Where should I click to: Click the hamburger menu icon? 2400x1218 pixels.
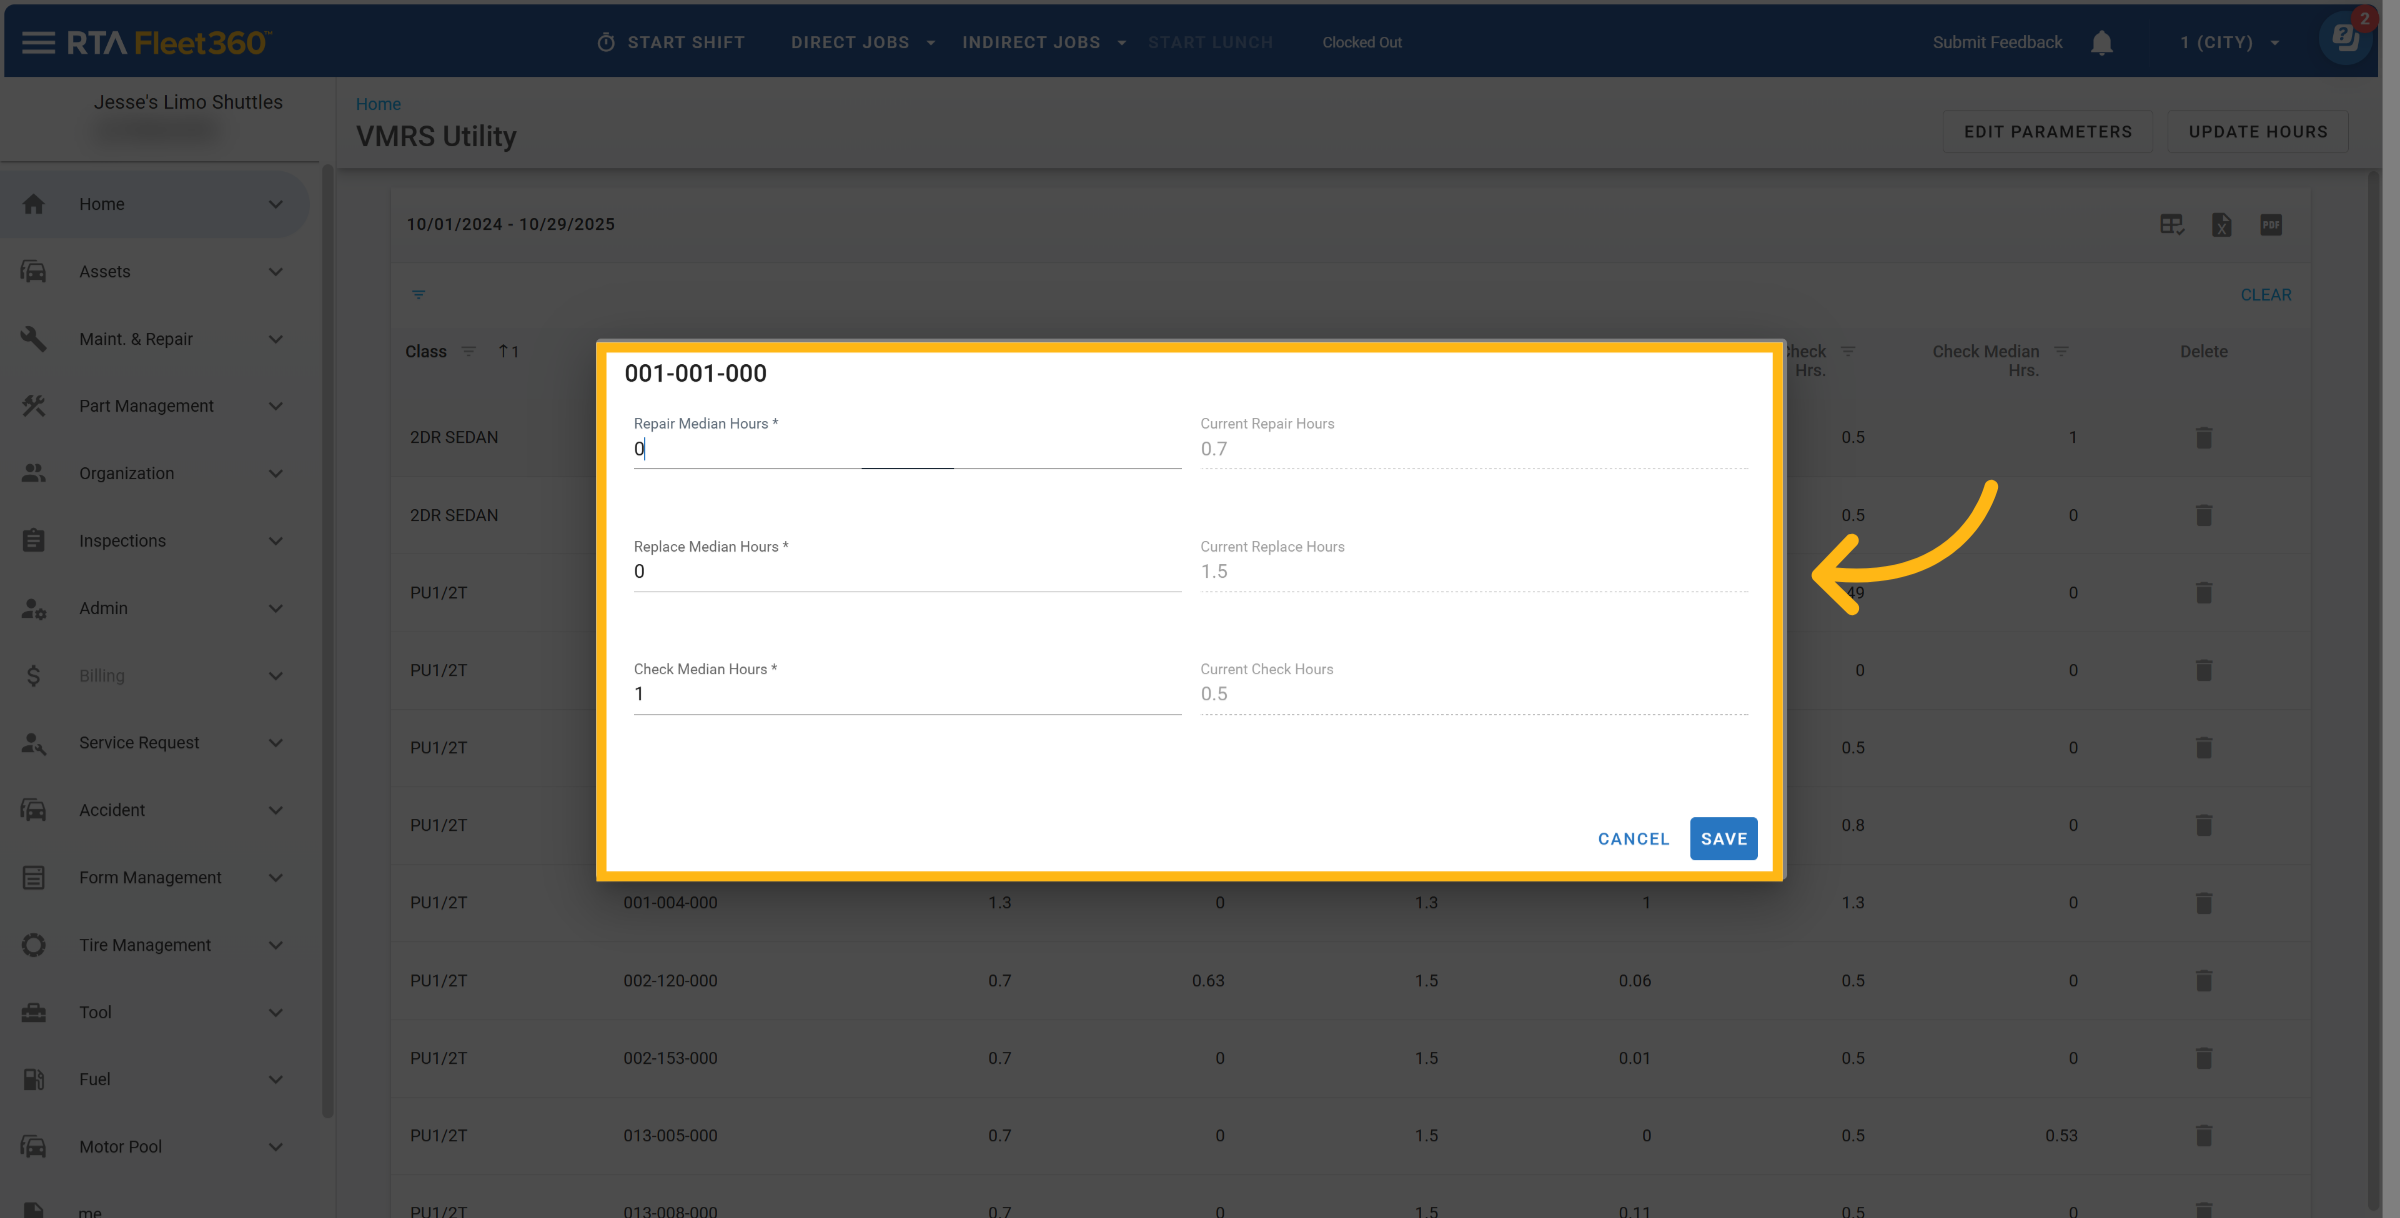pyautogui.click(x=38, y=42)
